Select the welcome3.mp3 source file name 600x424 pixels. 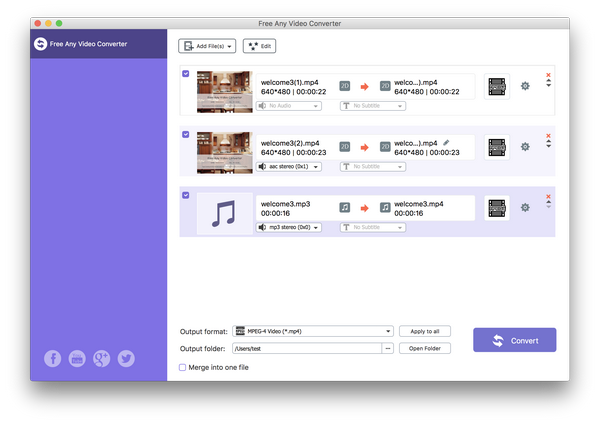coord(285,204)
